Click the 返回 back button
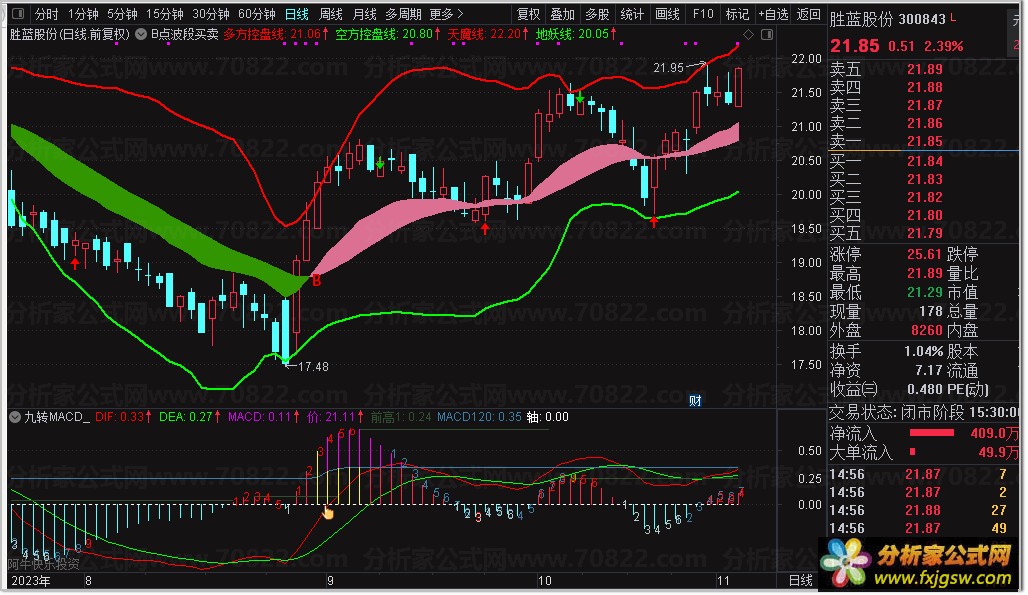Image resolution: width=1028 pixels, height=595 pixels. (808, 14)
